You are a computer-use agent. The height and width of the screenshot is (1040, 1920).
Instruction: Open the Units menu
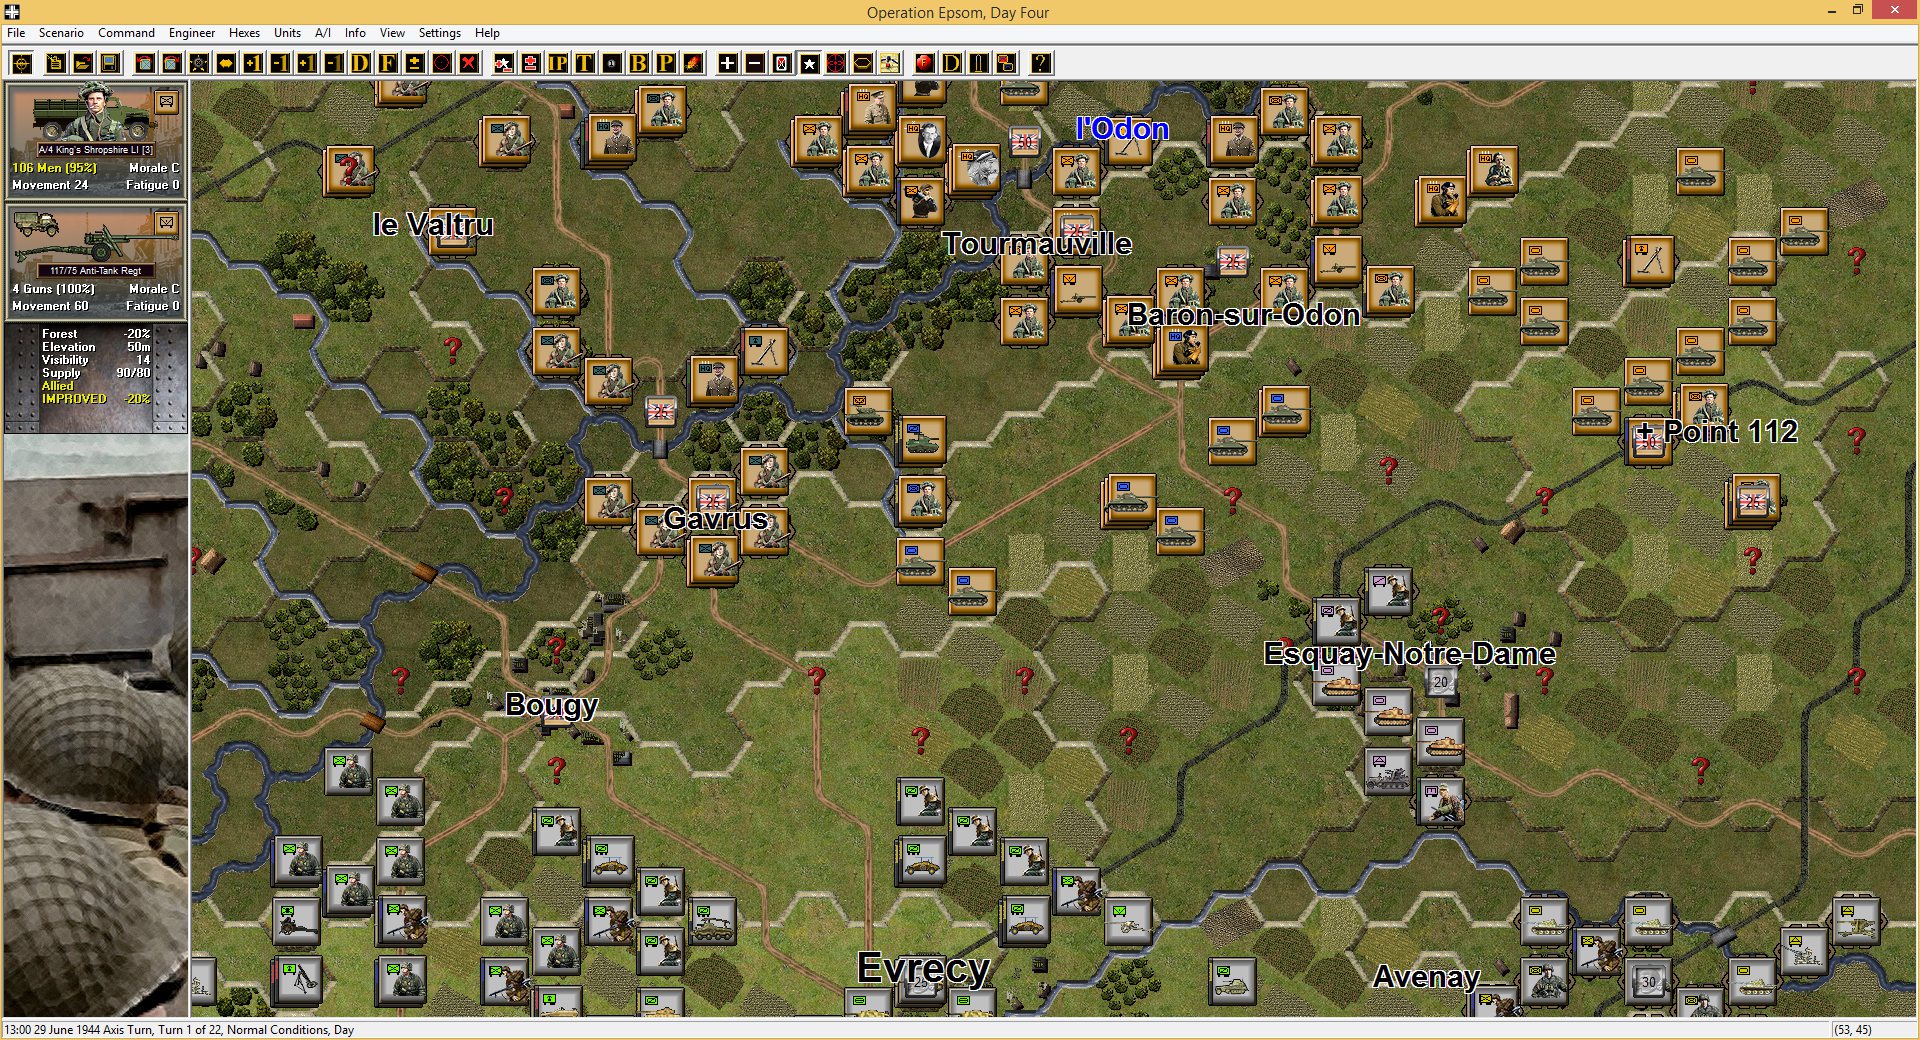point(287,33)
